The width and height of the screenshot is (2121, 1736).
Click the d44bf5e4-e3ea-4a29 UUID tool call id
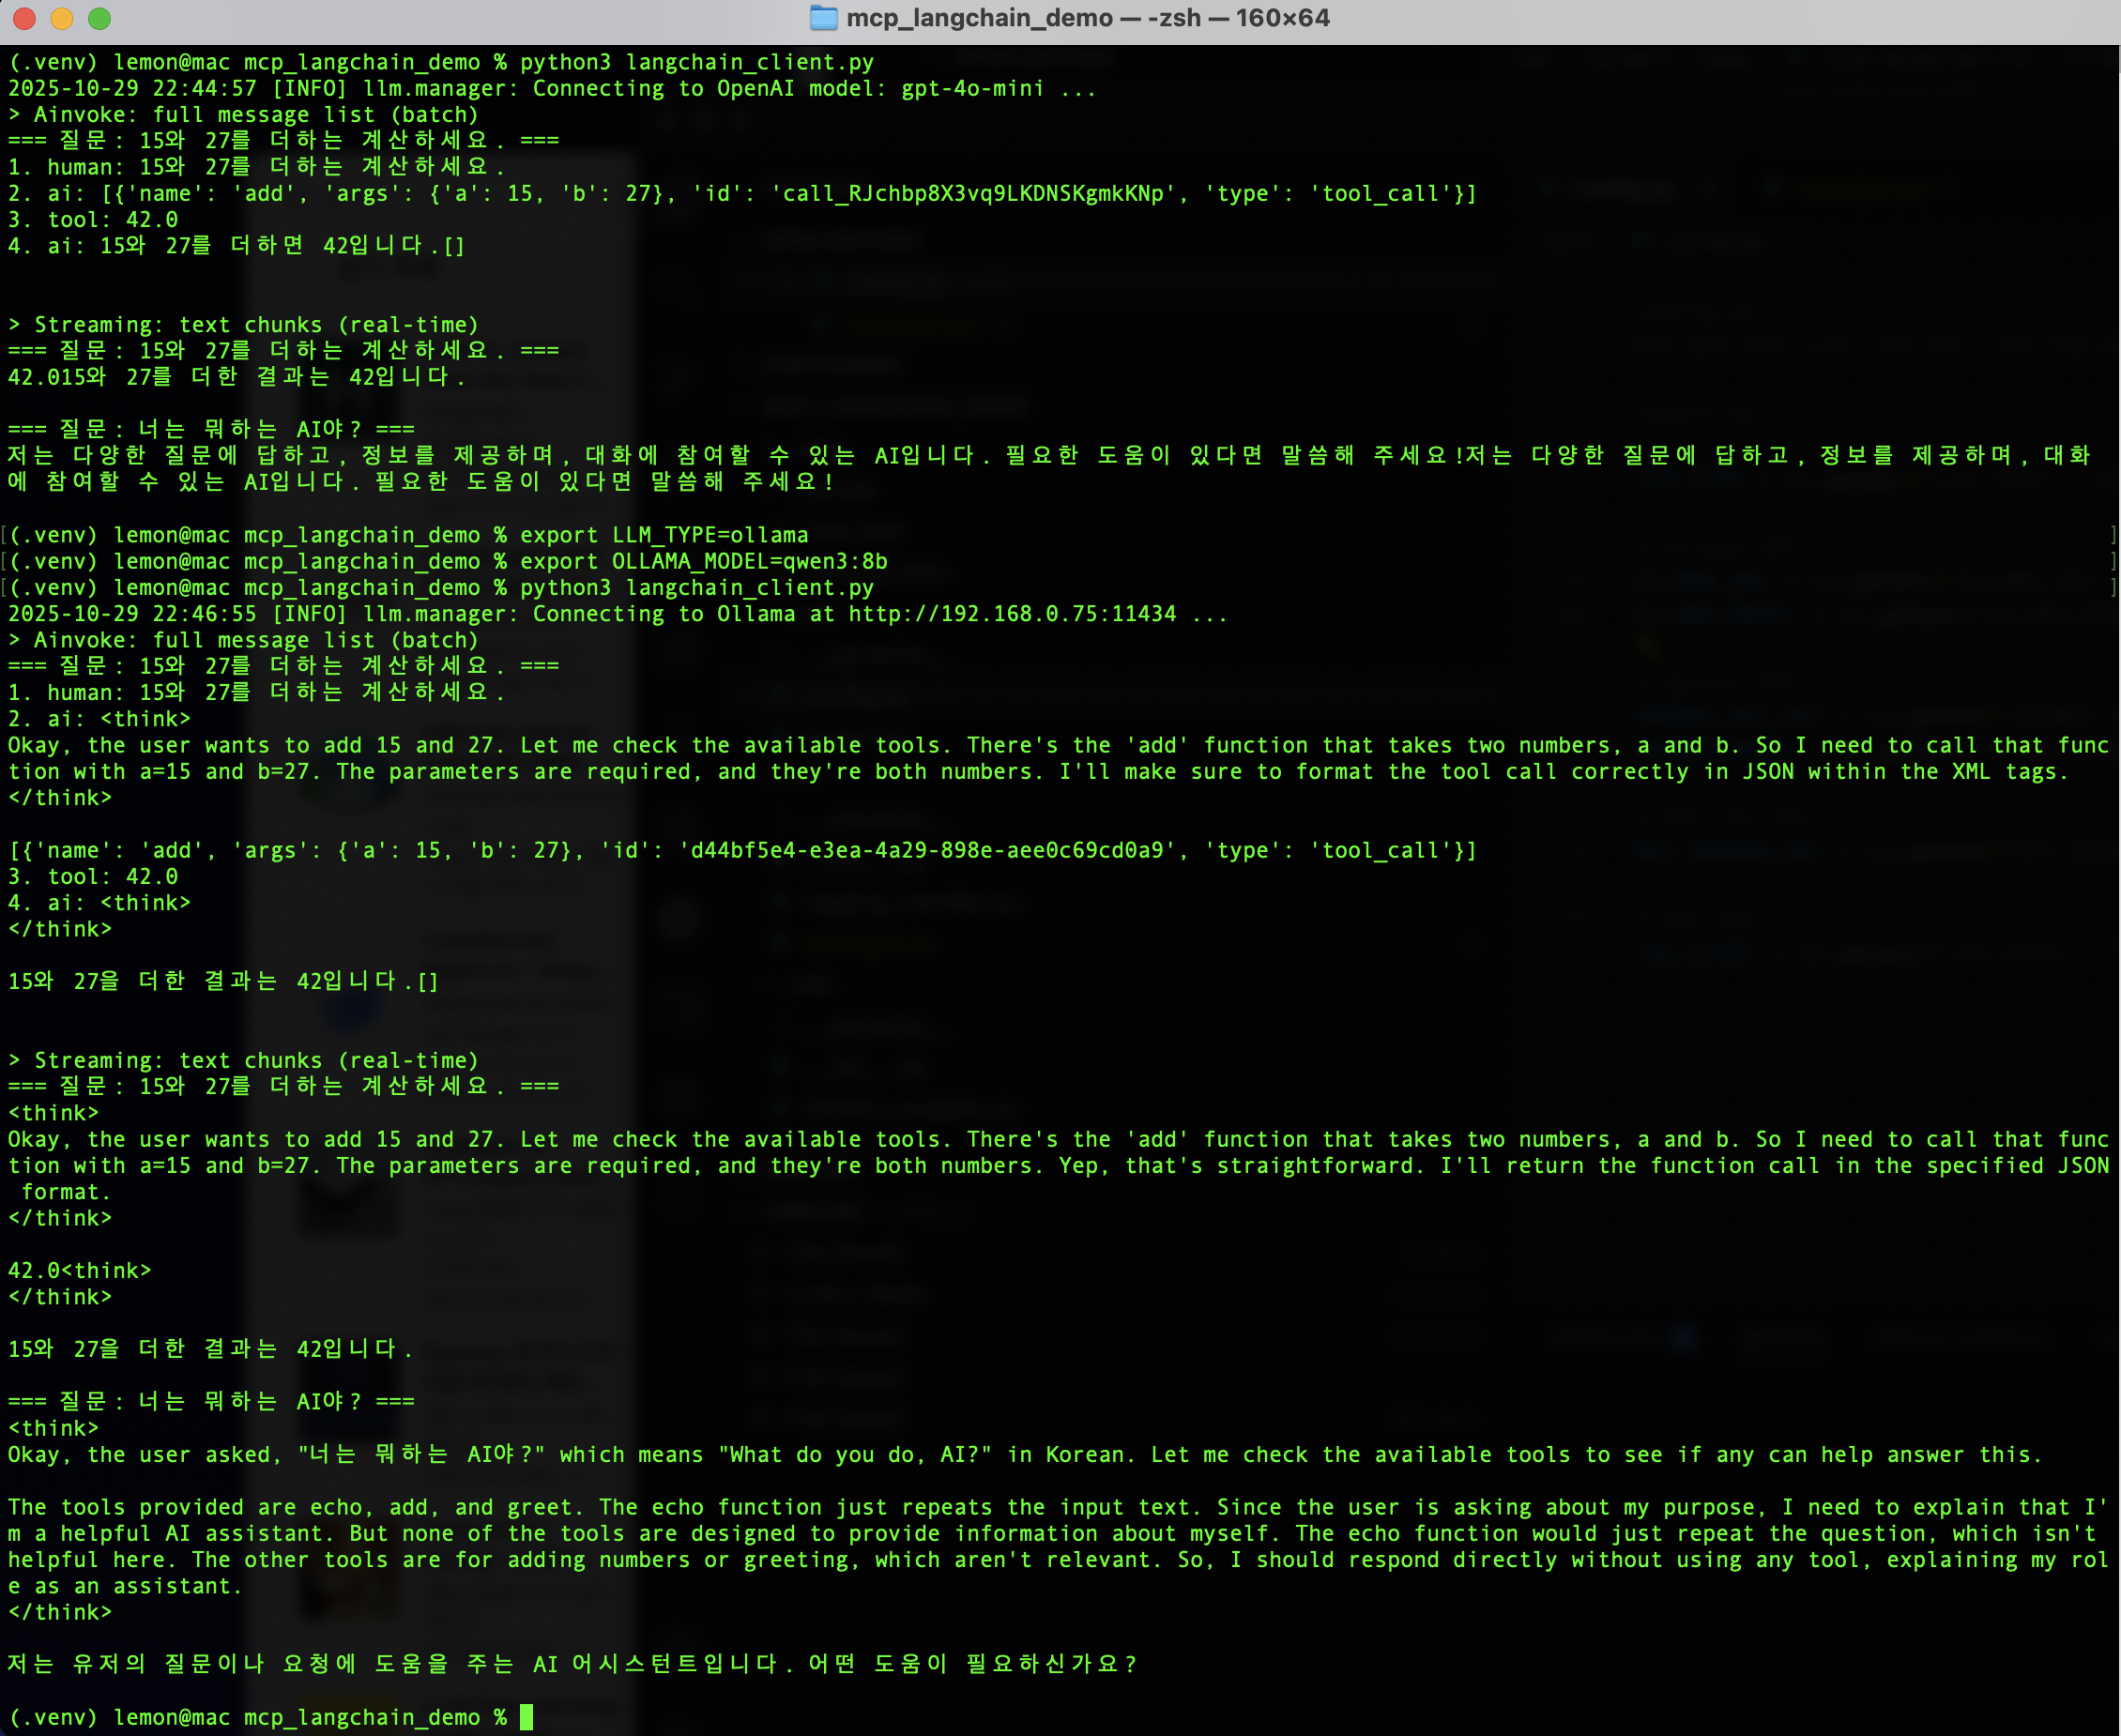927,850
